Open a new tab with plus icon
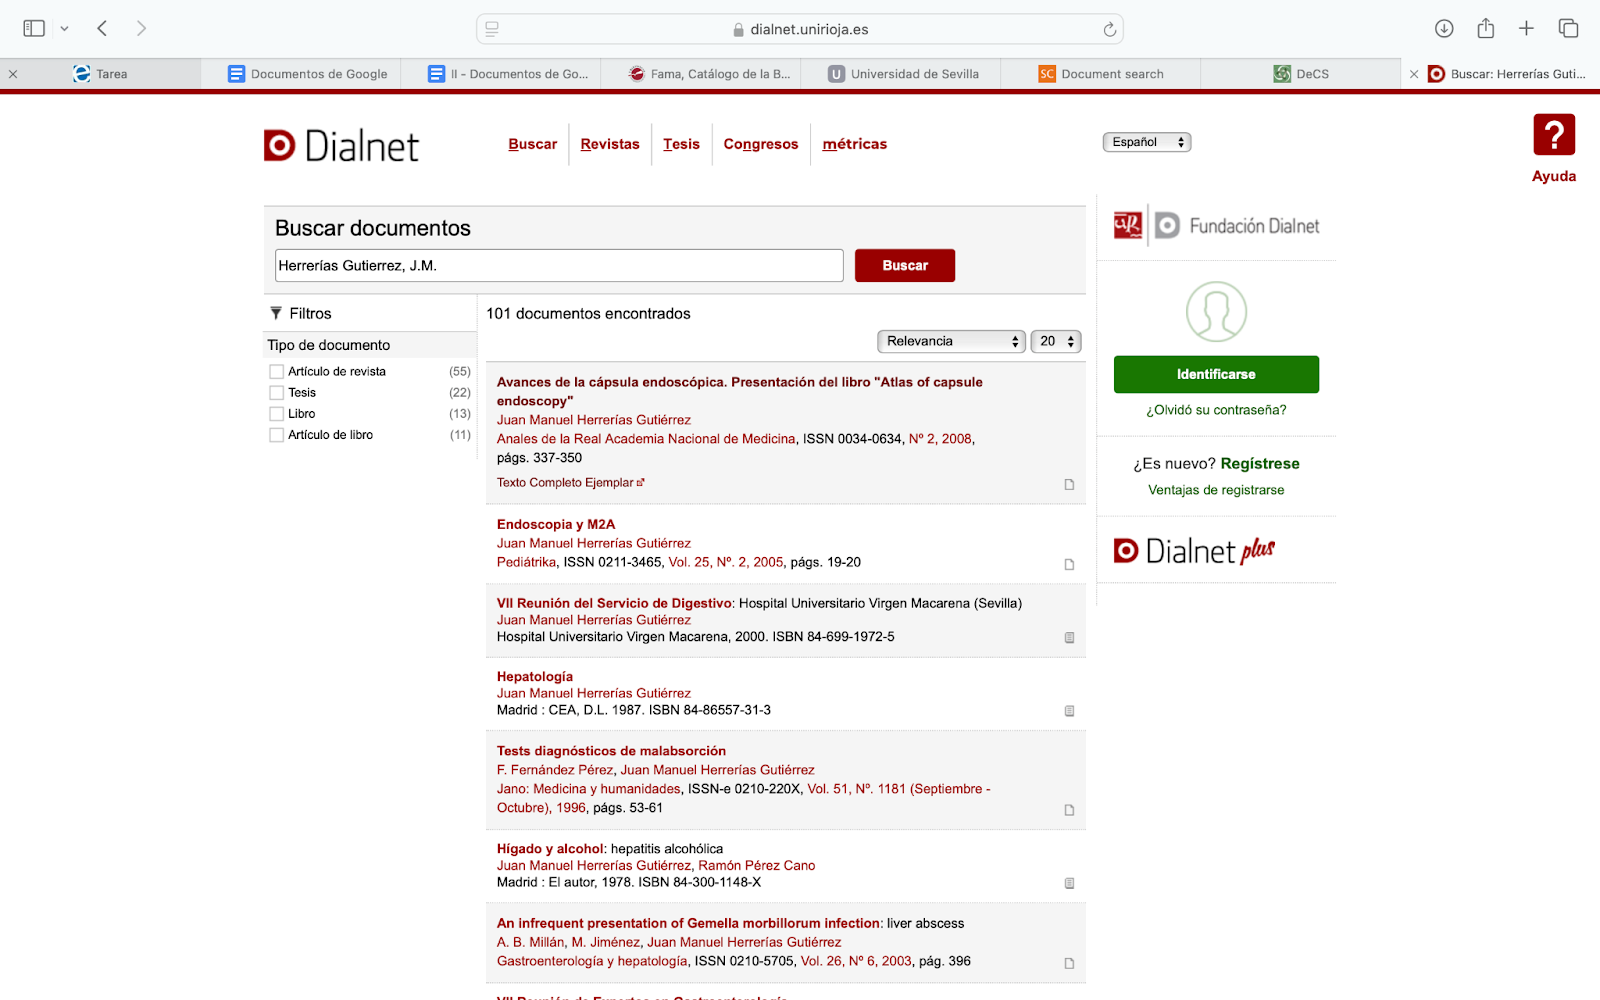The height and width of the screenshot is (1000, 1600). click(1526, 29)
